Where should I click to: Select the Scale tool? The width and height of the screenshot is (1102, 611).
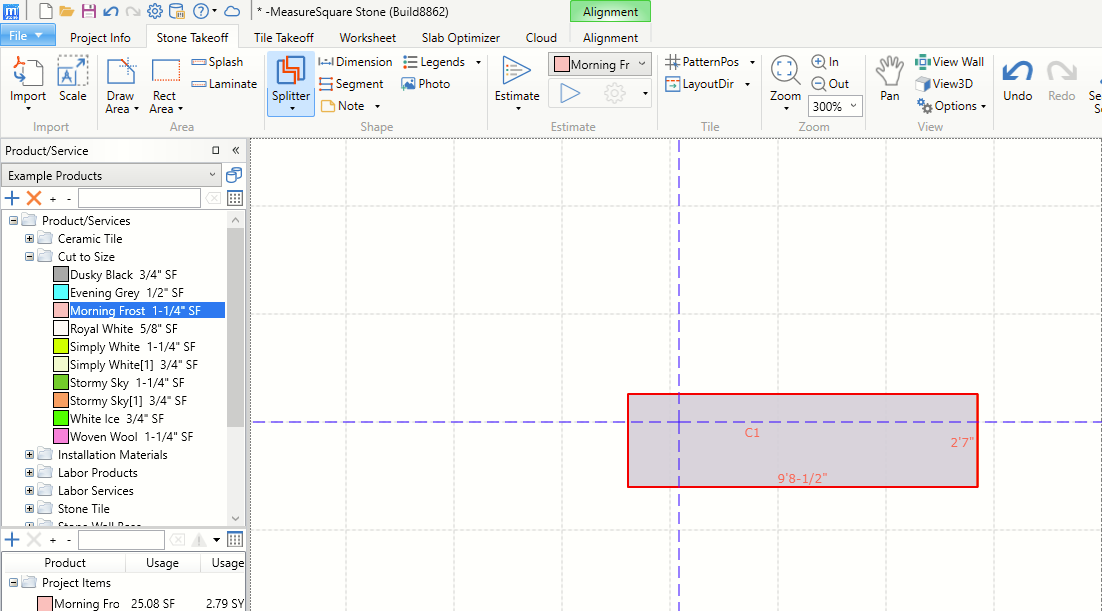[x=72, y=80]
